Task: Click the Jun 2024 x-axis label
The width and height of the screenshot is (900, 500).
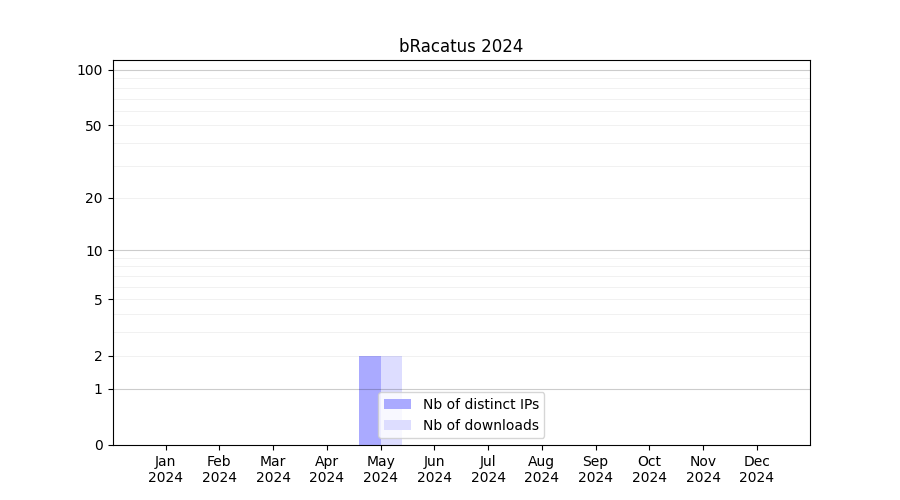Action: pos(434,469)
